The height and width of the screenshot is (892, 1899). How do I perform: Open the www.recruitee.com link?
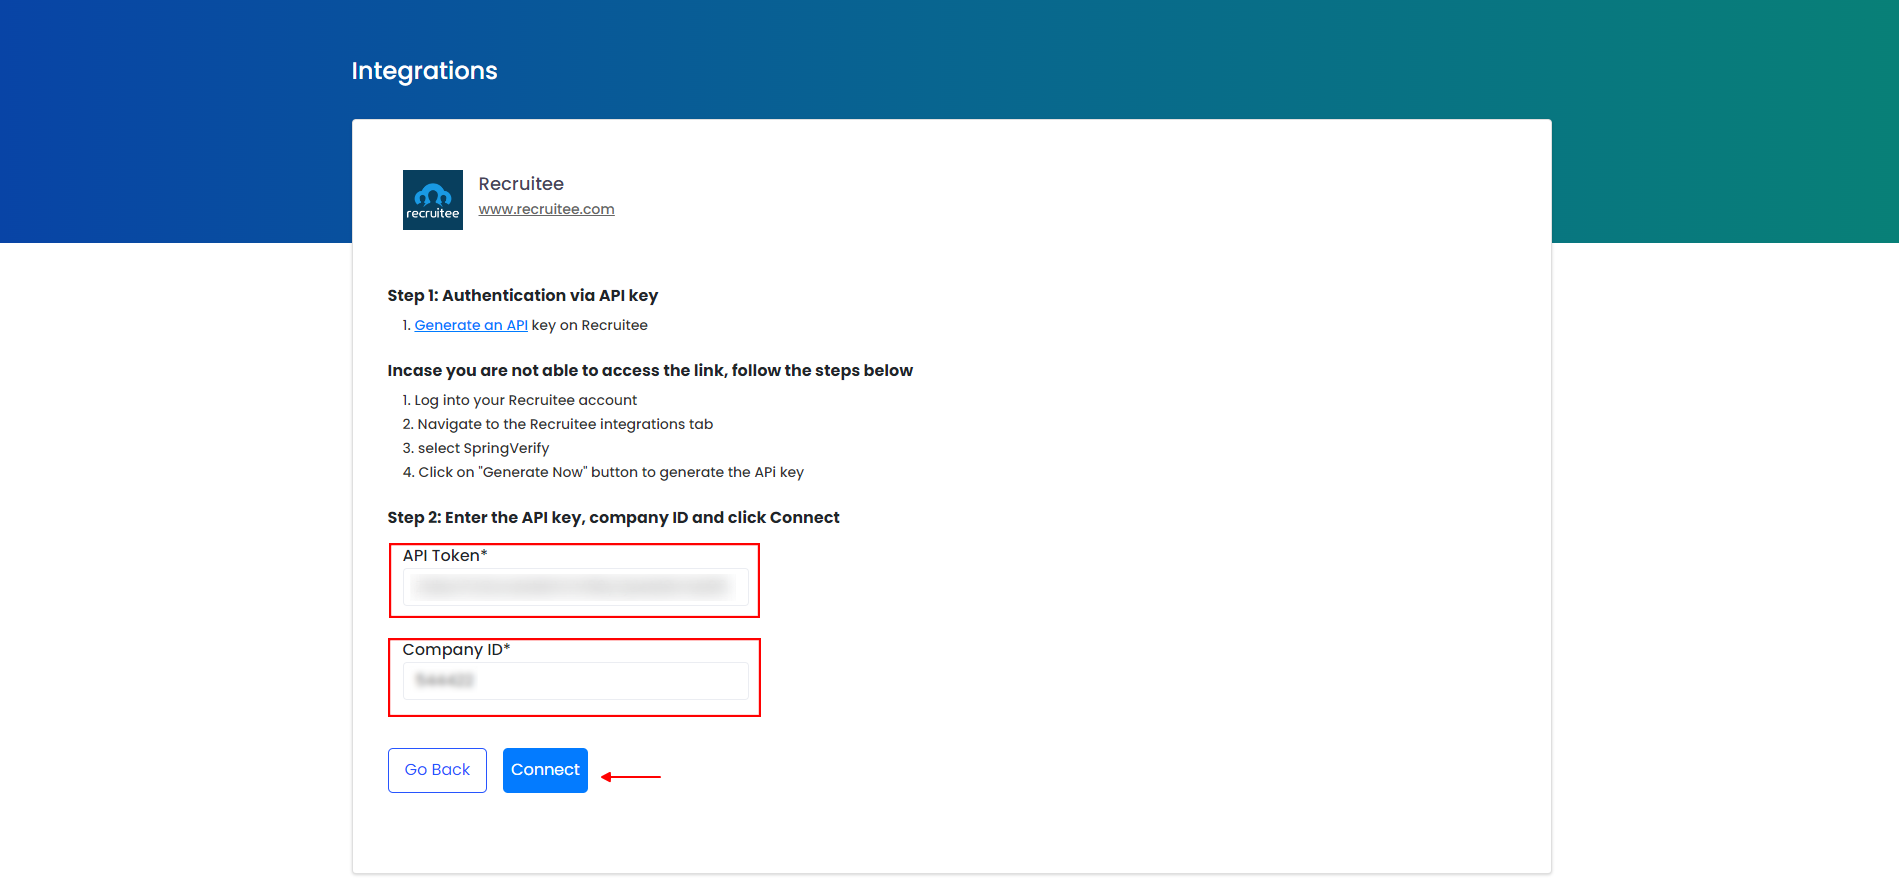[x=546, y=209]
